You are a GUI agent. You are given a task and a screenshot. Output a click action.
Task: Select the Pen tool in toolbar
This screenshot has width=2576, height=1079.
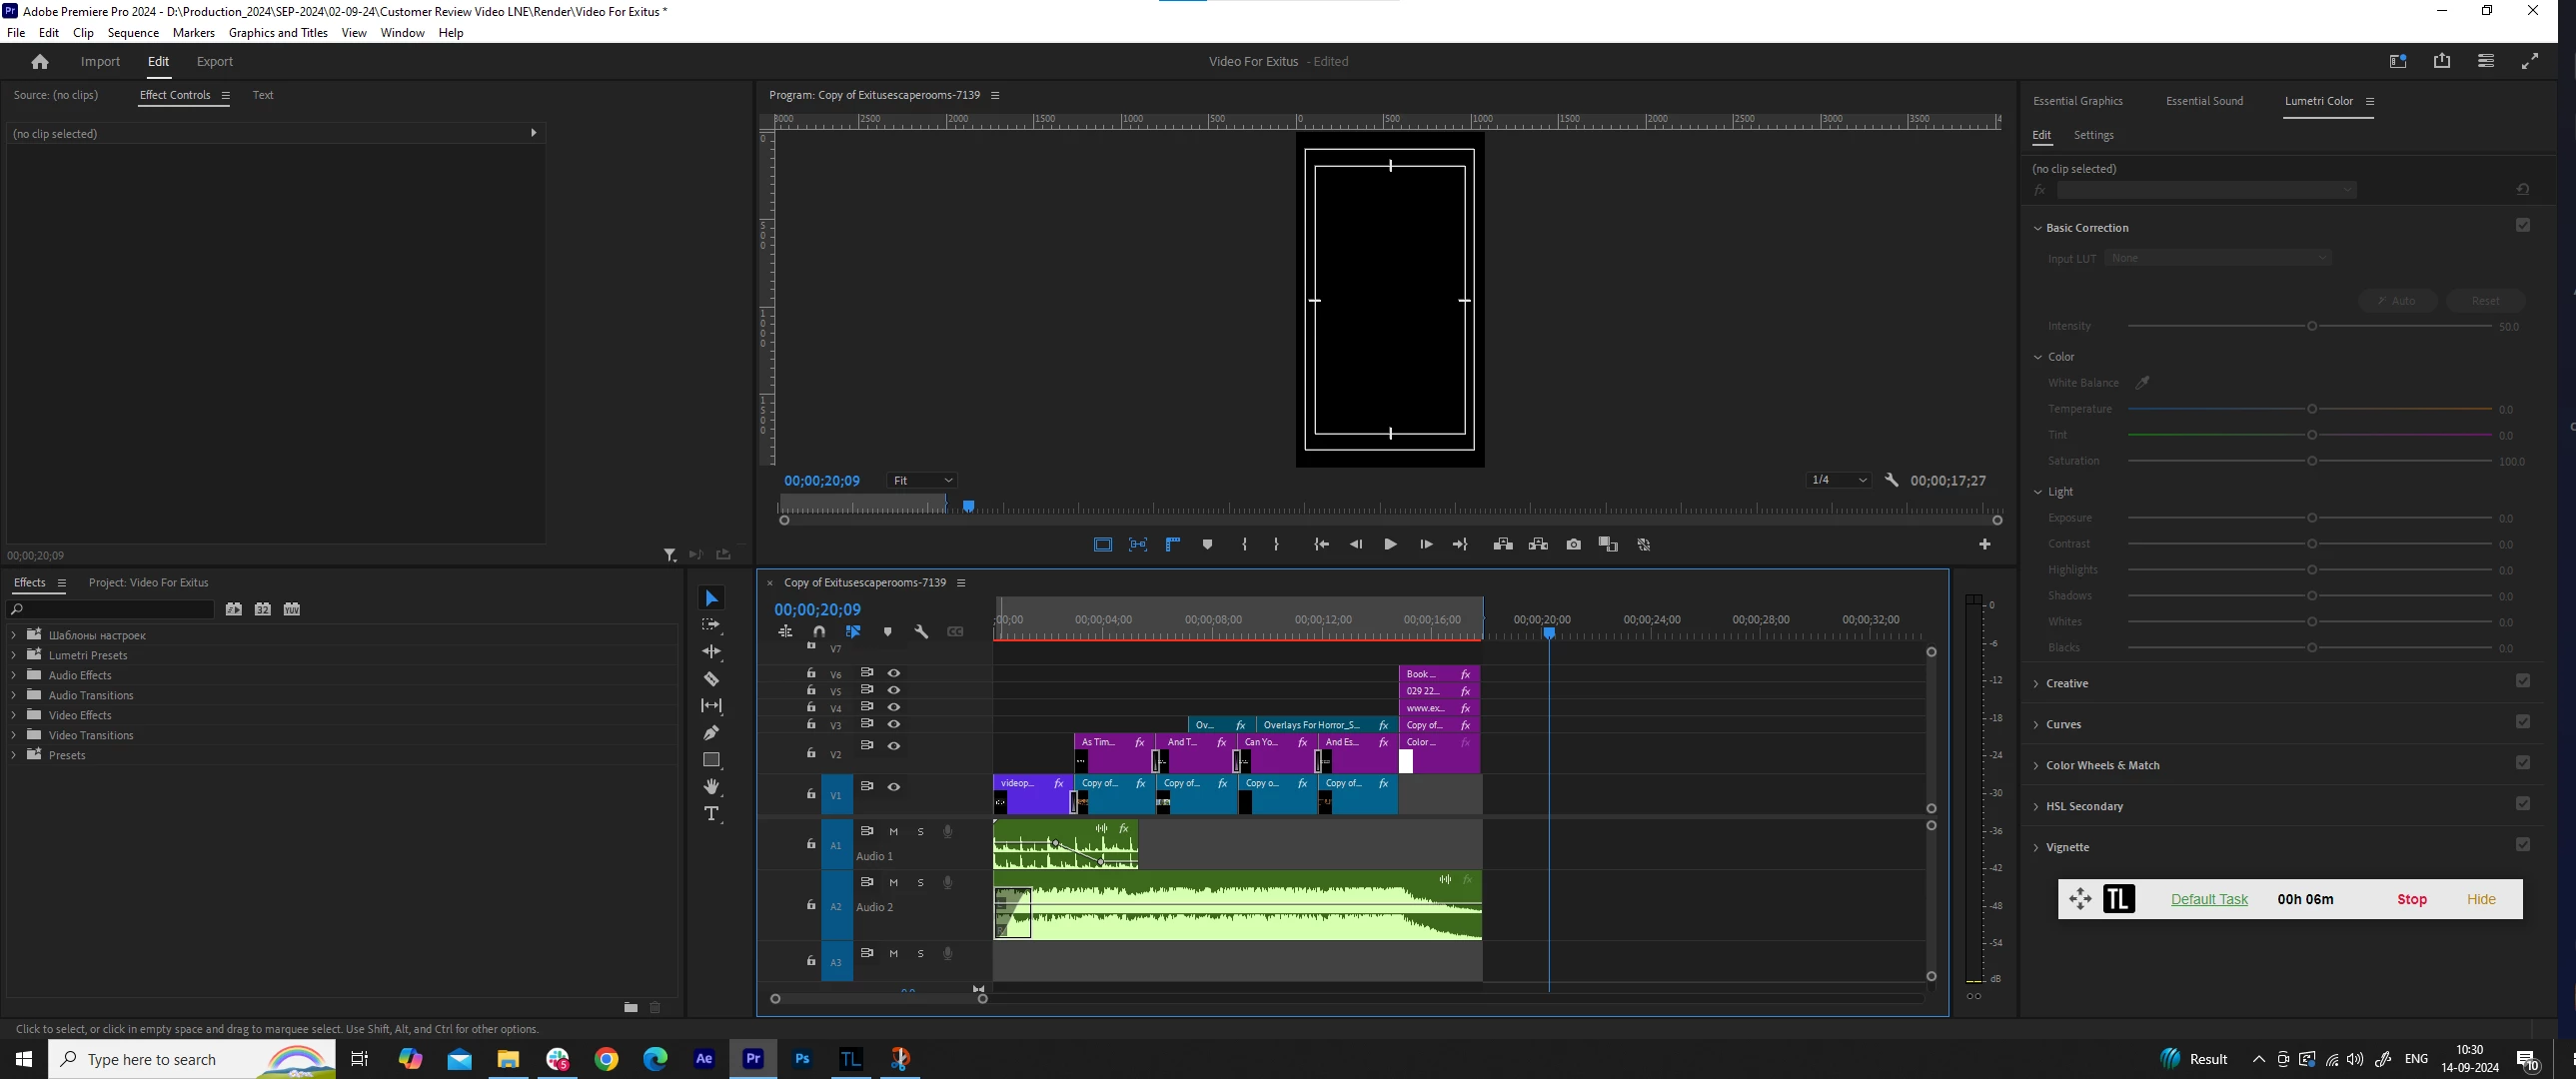(x=711, y=733)
